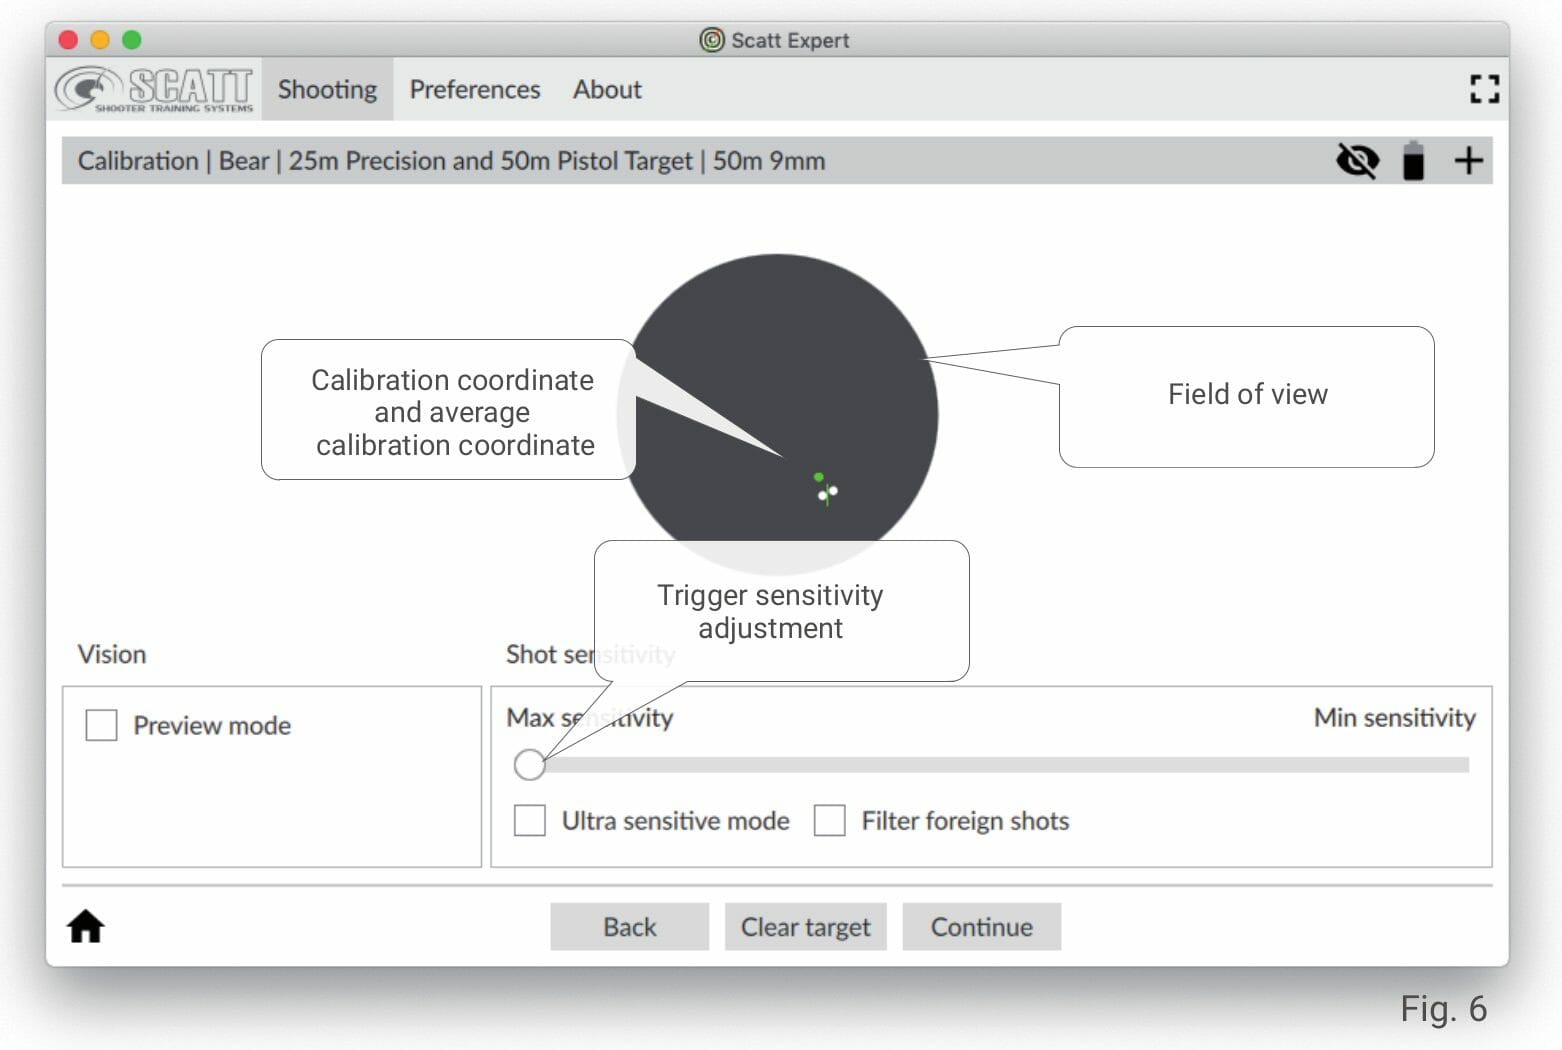Click the plus icon in the calibration bar

pyautogui.click(x=1468, y=161)
